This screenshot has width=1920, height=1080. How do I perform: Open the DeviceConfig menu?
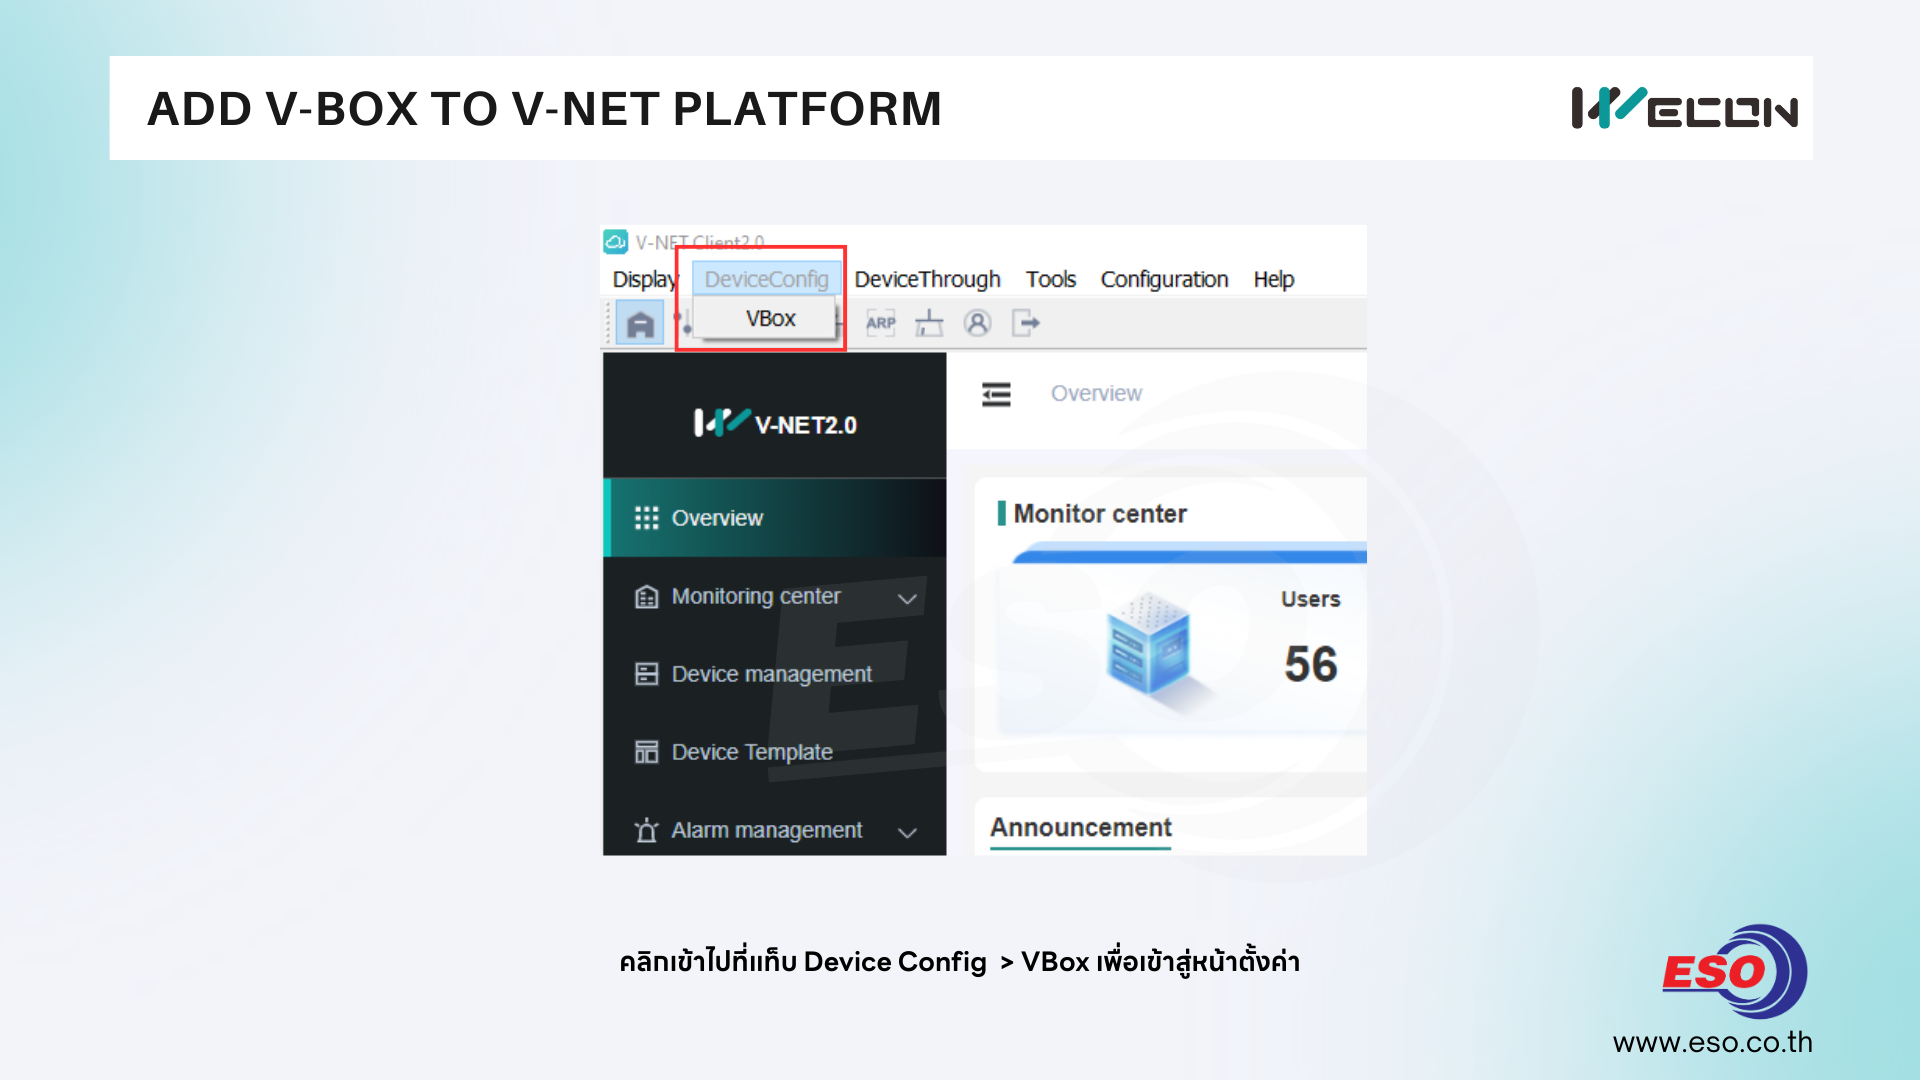coord(766,279)
